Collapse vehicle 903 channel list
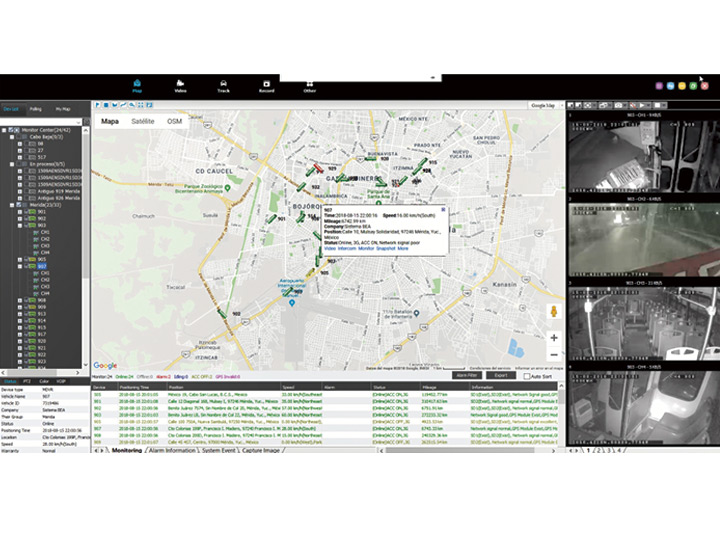720x550 pixels. tap(20, 225)
